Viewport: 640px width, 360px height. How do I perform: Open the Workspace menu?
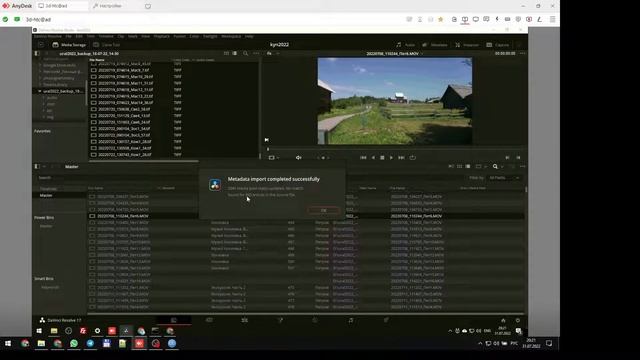tap(231, 36)
